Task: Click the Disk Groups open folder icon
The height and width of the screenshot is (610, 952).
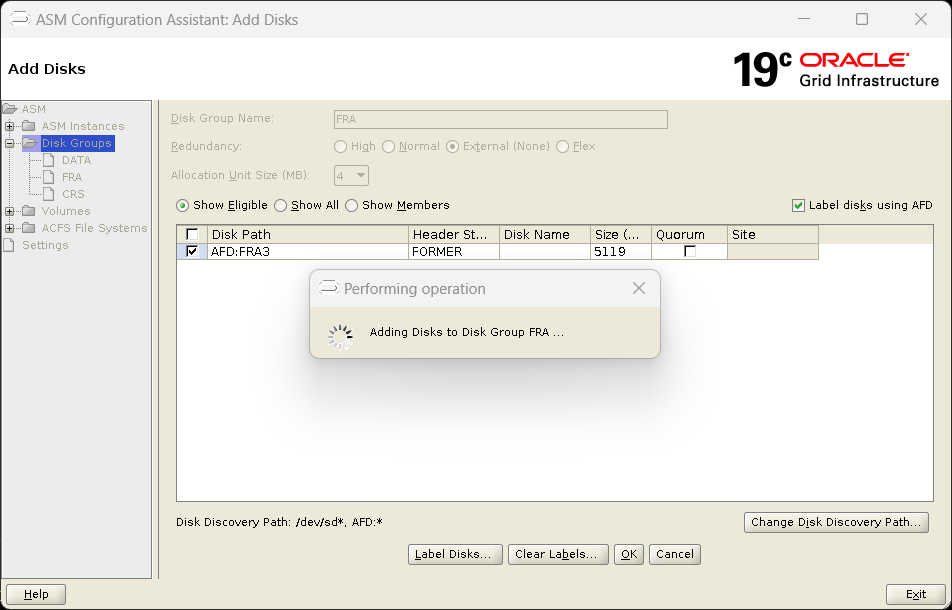Action: pos(30,143)
